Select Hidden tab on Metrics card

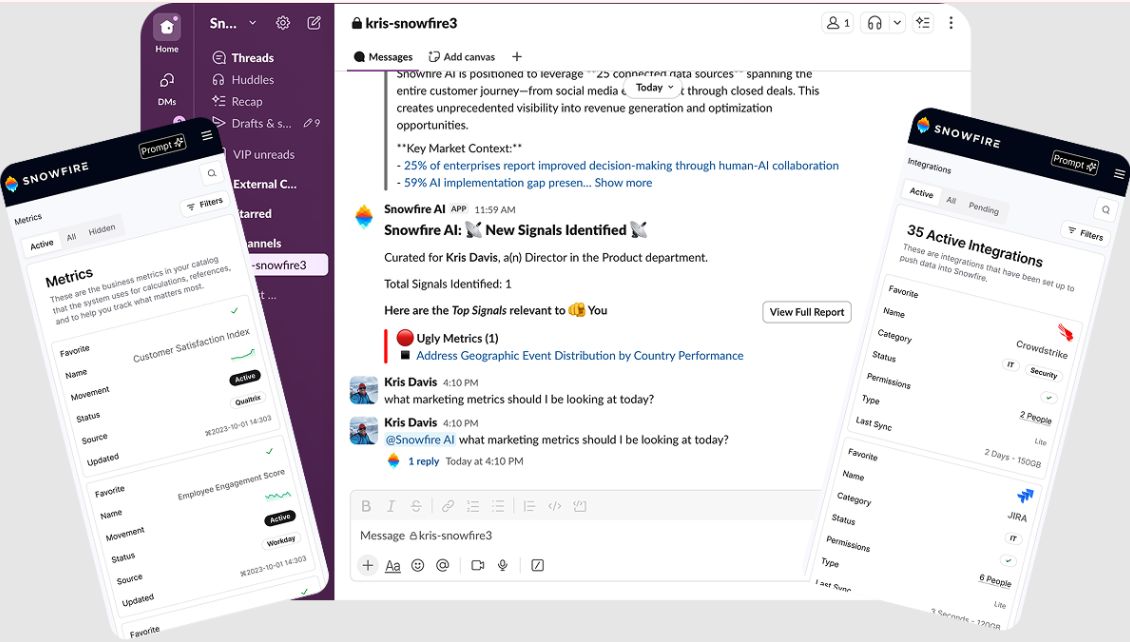coord(102,230)
